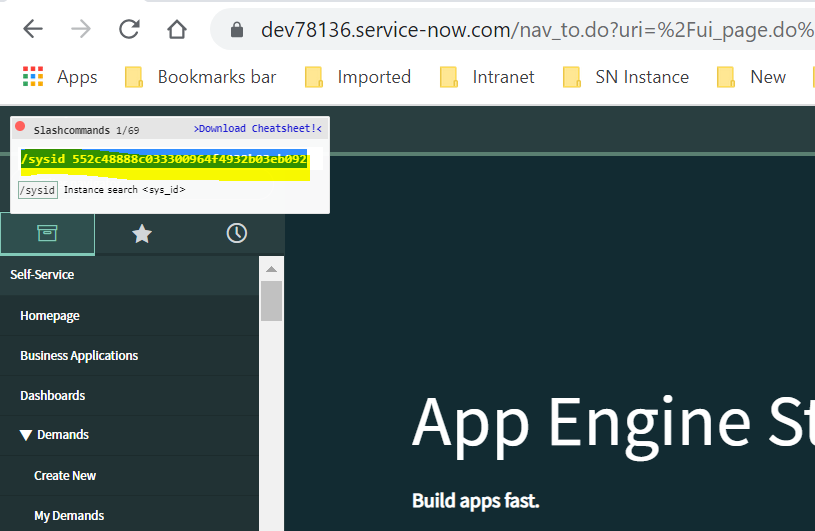This screenshot has height=531, width=815.
Task: Reload the page with refresh icon
Action: coord(129,29)
